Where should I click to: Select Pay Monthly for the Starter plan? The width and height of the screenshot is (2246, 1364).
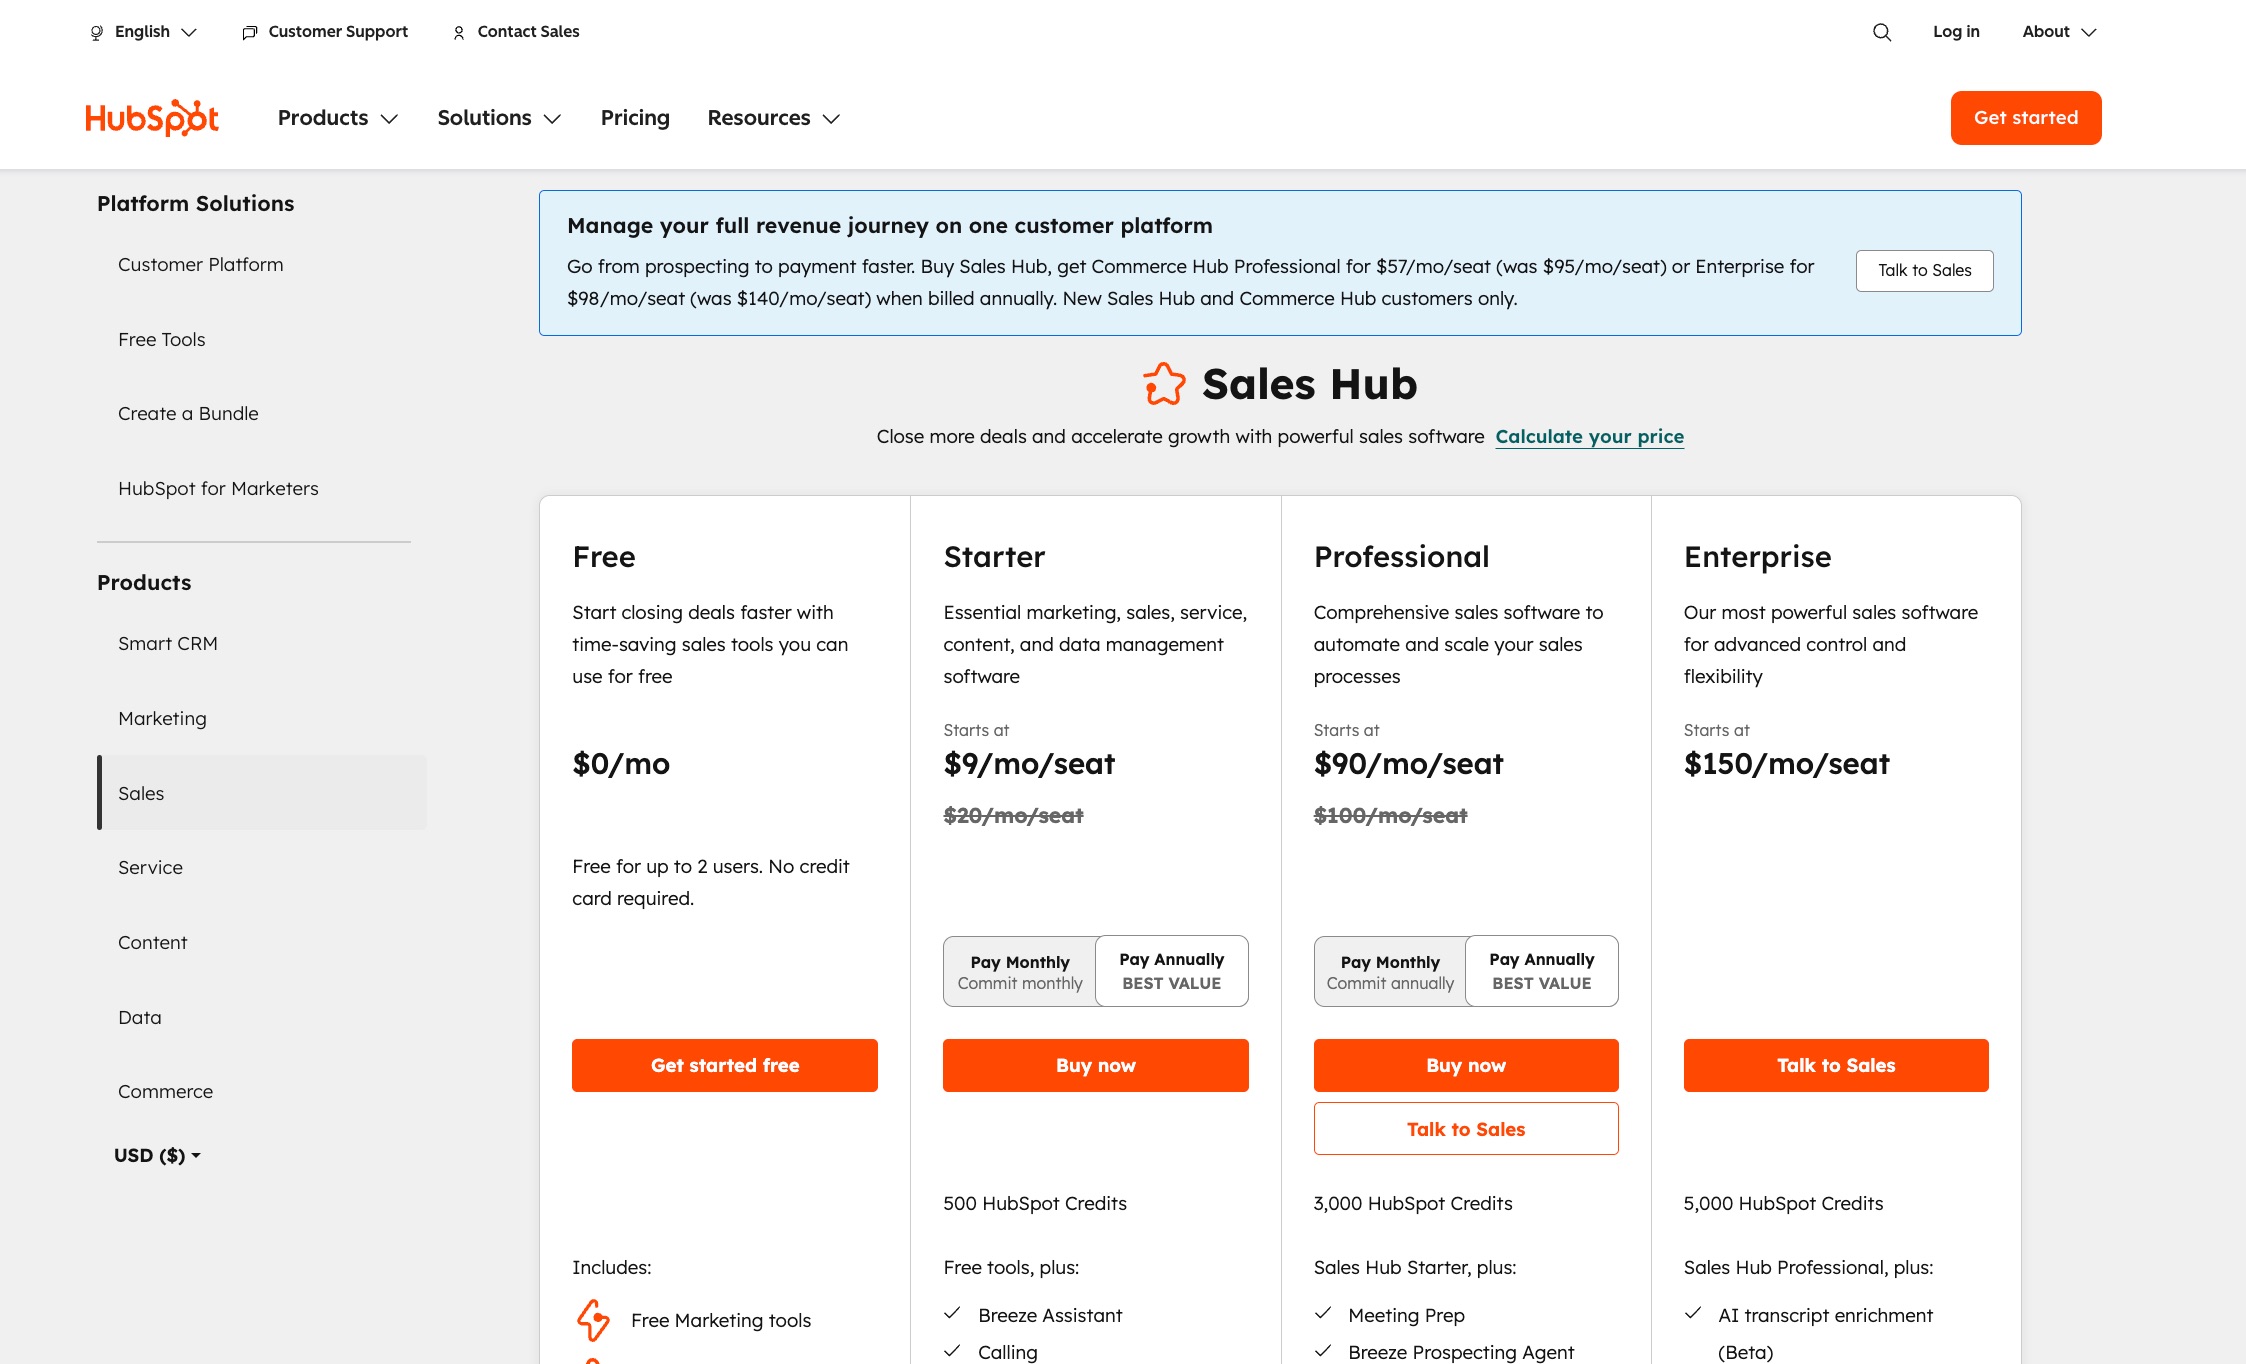1019,970
